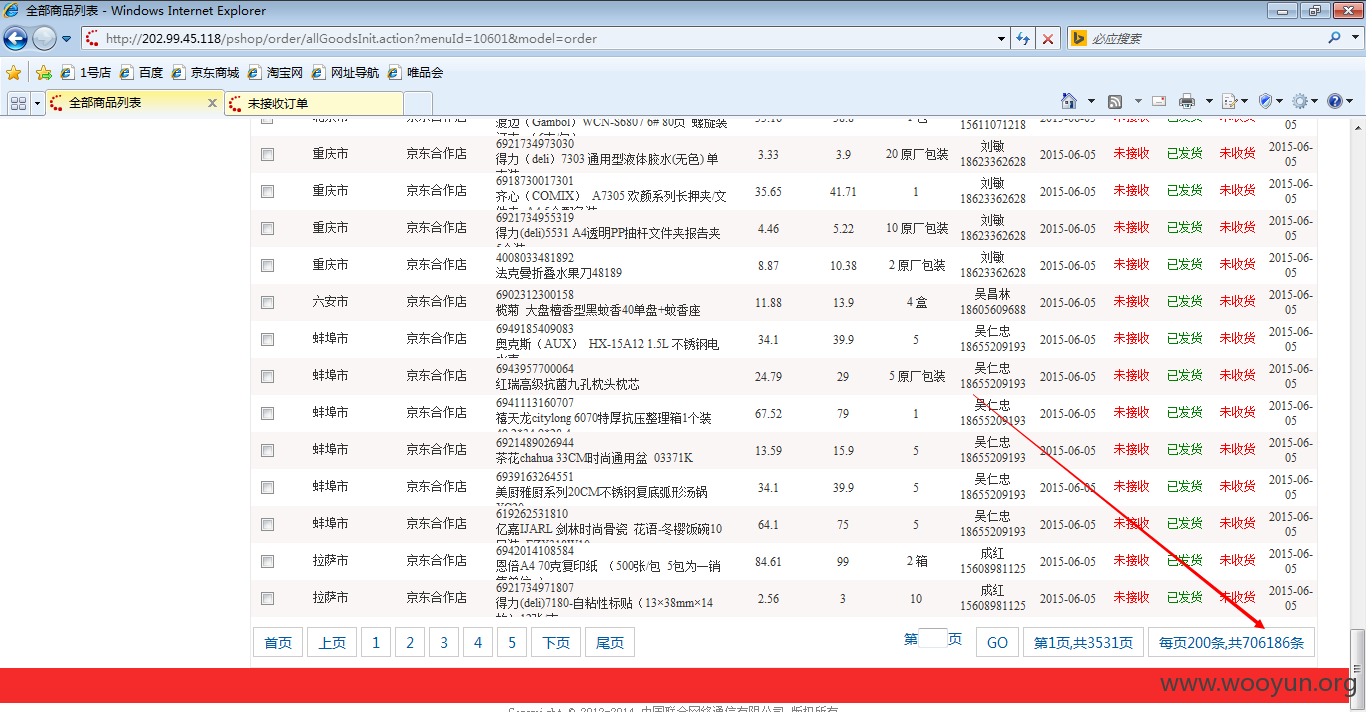Click the RSS feeds icon
Viewport: 1366px width, 712px height.
point(1115,101)
